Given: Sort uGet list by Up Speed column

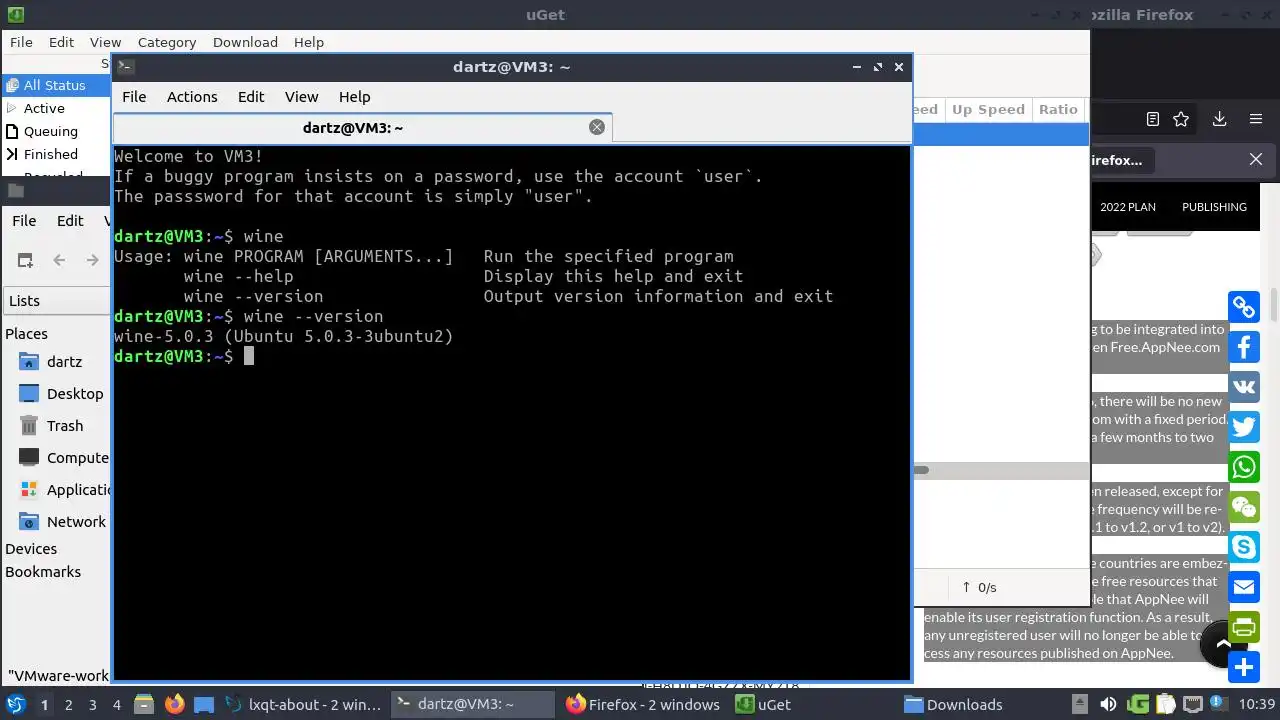Looking at the screenshot, I should (x=988, y=109).
